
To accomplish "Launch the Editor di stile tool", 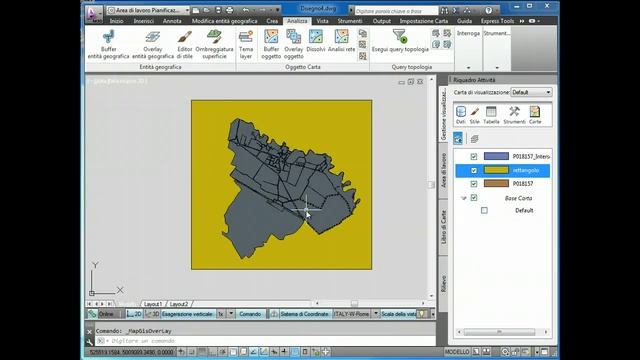I will [184, 44].
